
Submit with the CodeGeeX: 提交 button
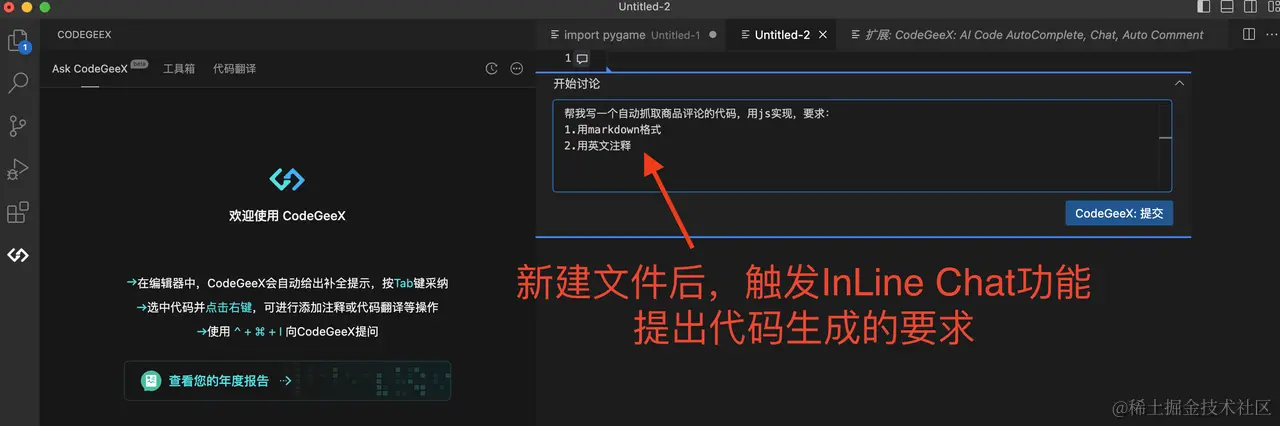[x=1119, y=213]
